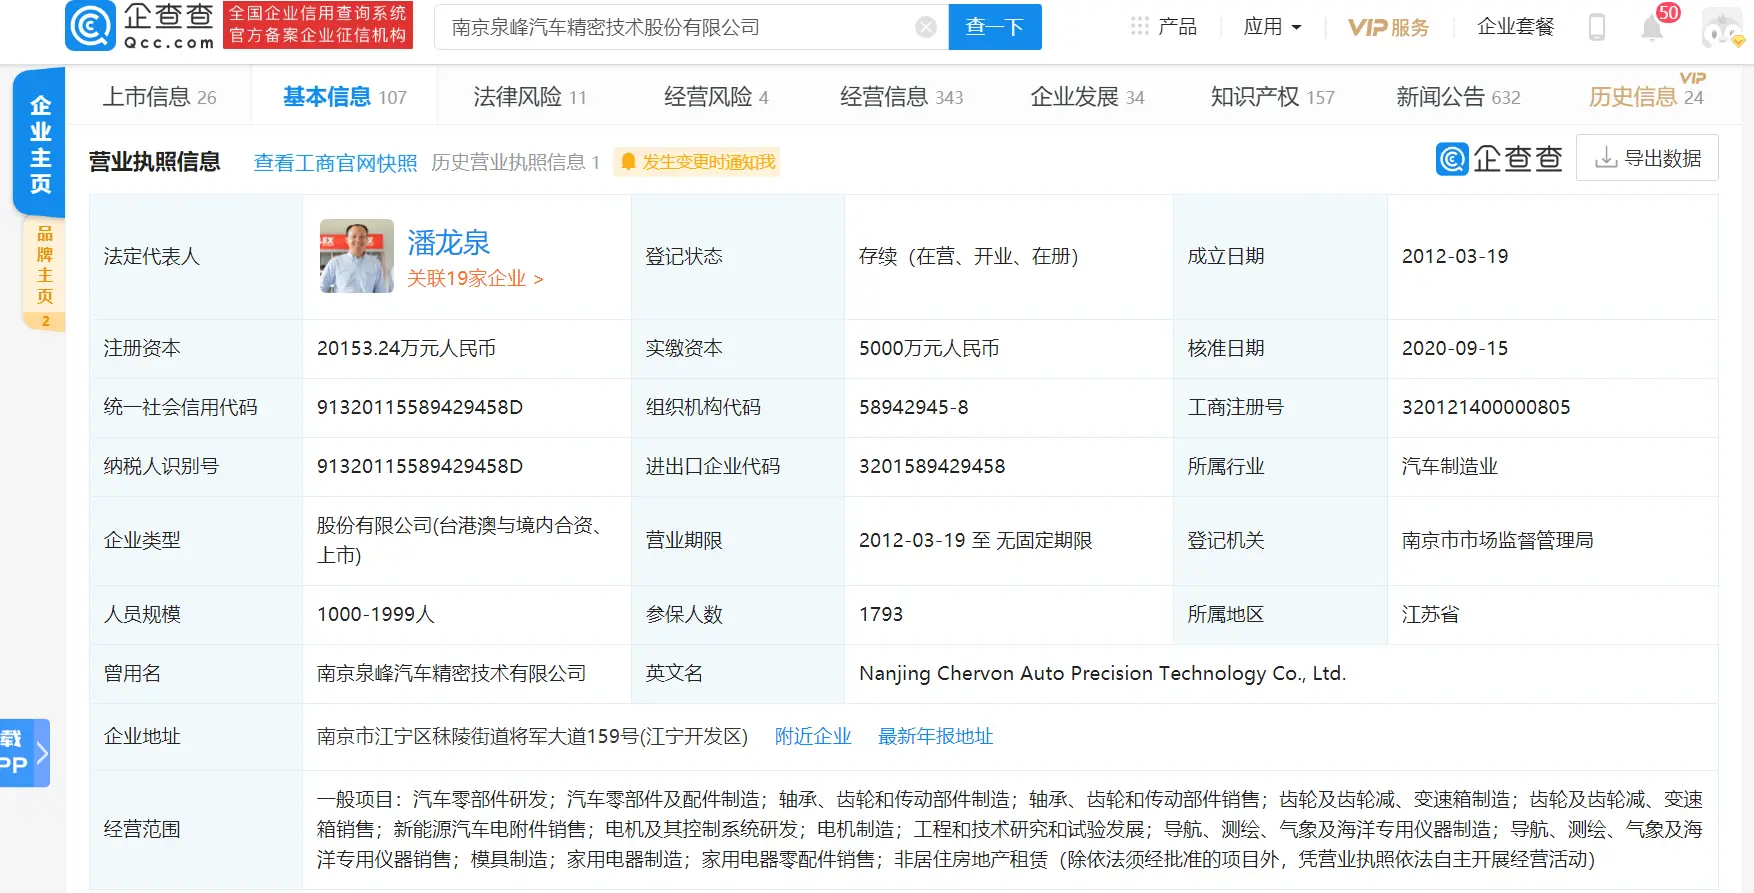Select 企业主页 side tab
The height and width of the screenshot is (893, 1754).
40,143
